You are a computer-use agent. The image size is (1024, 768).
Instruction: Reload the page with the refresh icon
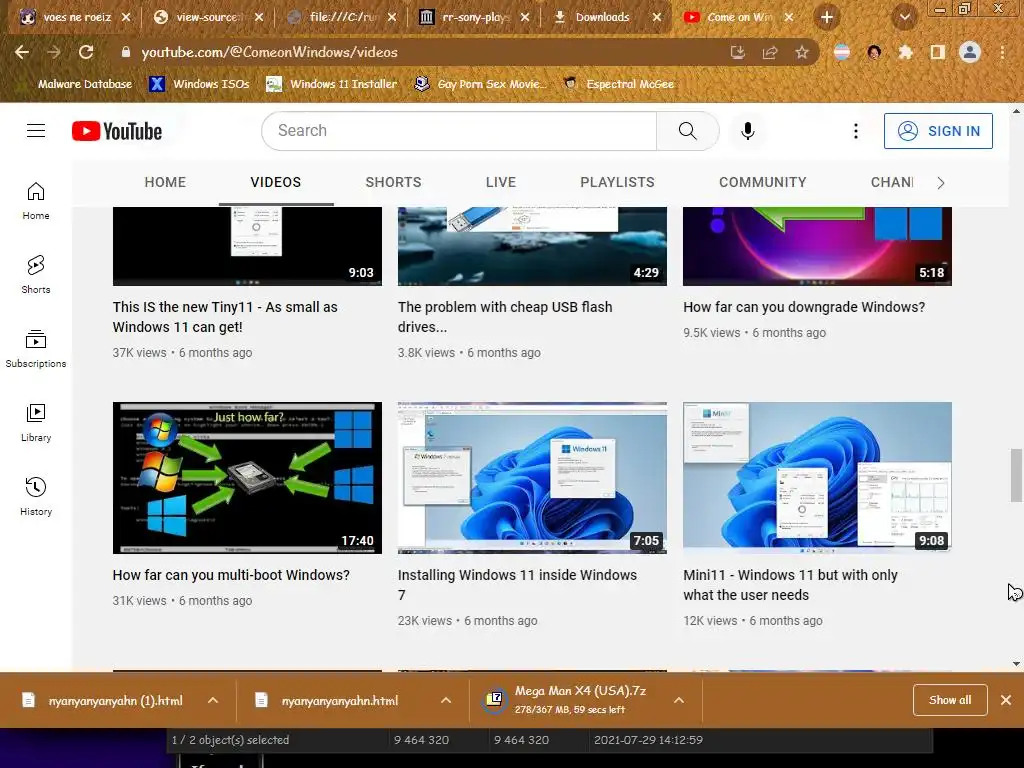point(86,52)
